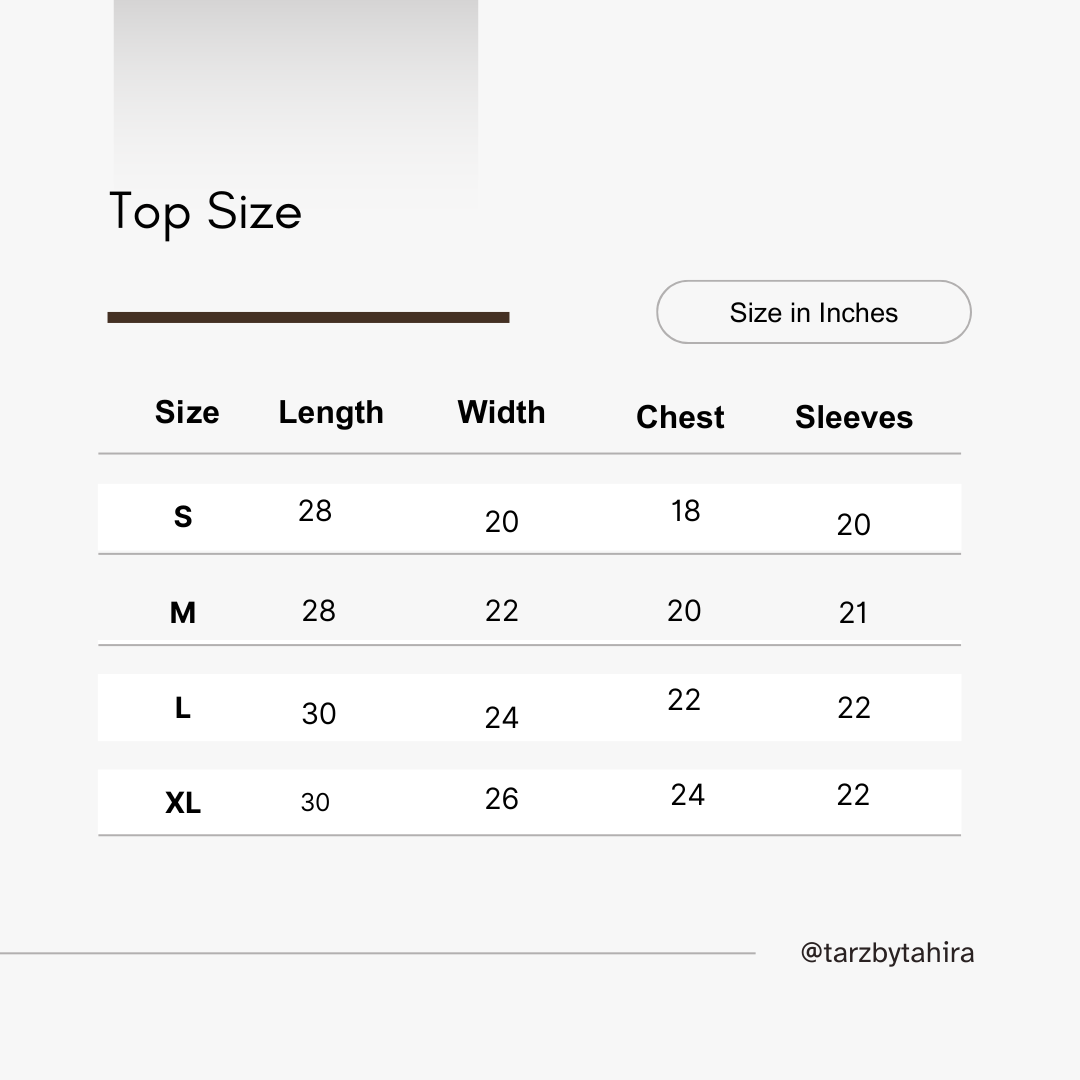
Task: Select the "Top Size" heading
Action: point(205,212)
